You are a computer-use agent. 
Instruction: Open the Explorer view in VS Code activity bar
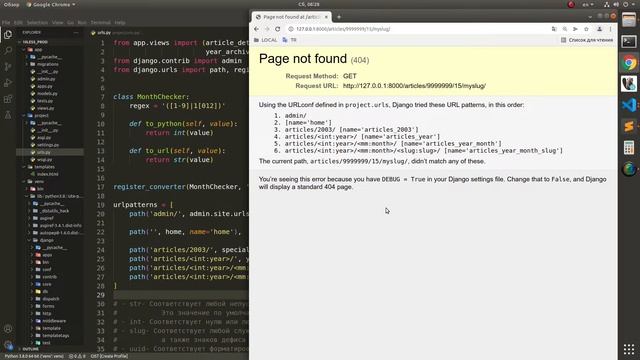point(8,35)
